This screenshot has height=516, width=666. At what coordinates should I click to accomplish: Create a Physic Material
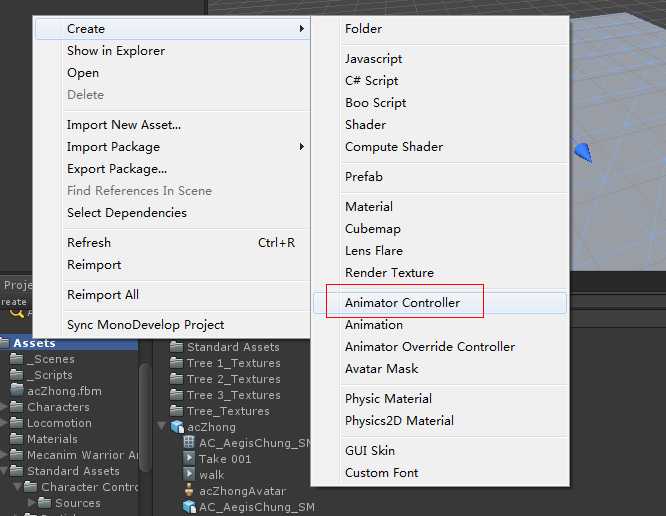click(x=388, y=399)
